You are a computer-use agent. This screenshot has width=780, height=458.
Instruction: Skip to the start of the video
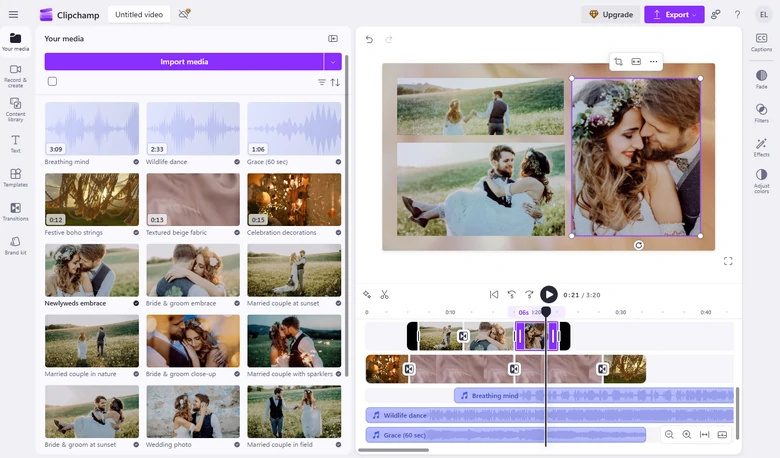(x=493, y=294)
